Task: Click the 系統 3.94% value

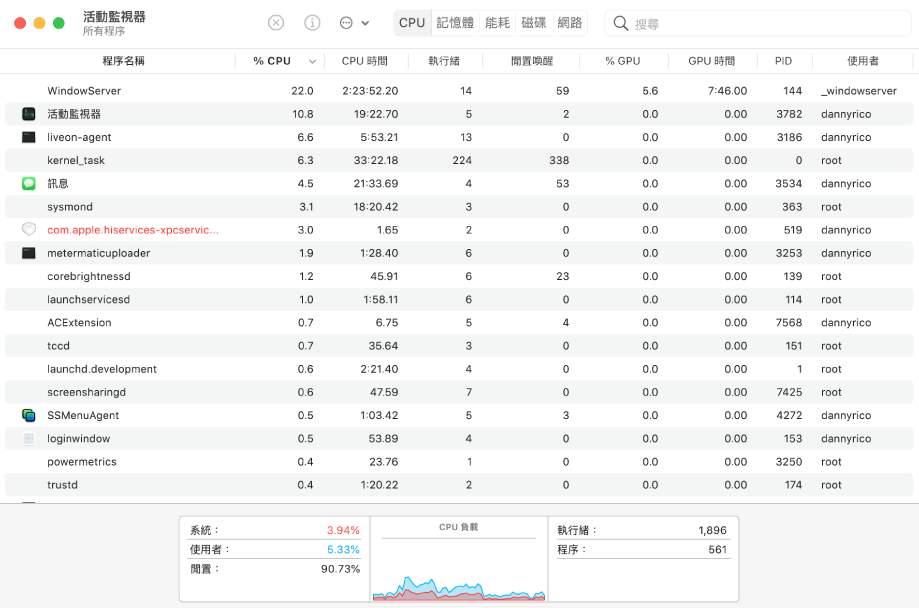Action: tap(343, 530)
